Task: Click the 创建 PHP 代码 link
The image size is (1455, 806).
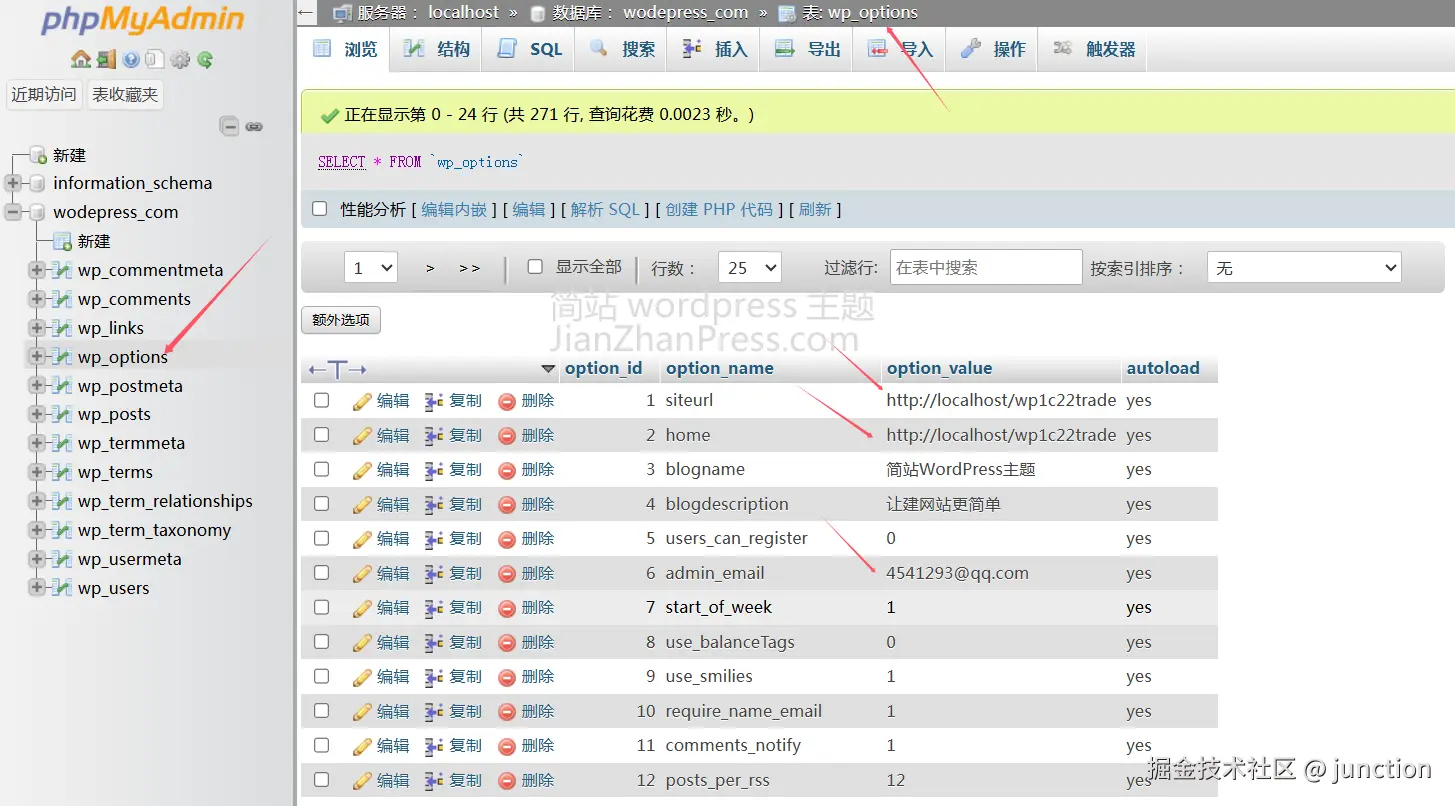Action: (719, 209)
